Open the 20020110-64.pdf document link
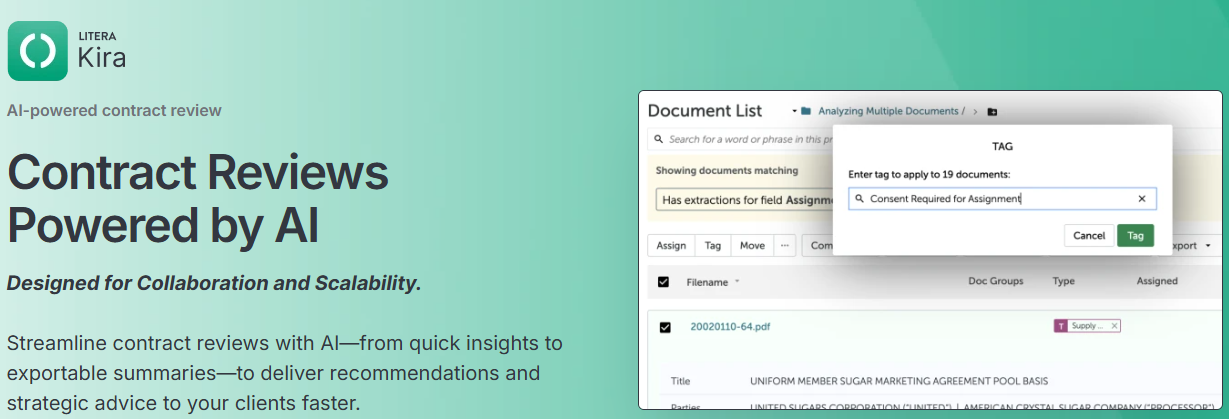Image resolution: width=1229 pixels, height=419 pixels. pyautogui.click(x=730, y=327)
